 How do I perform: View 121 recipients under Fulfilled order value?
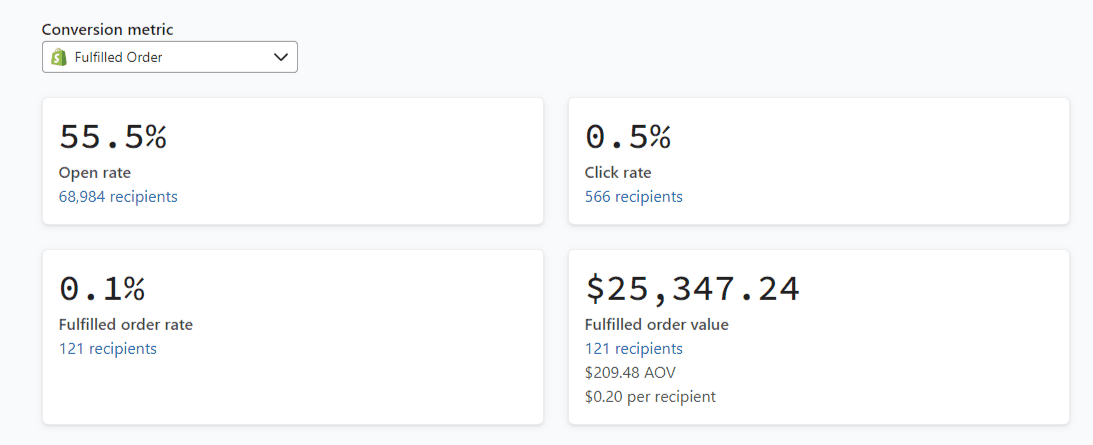pyautogui.click(x=633, y=349)
